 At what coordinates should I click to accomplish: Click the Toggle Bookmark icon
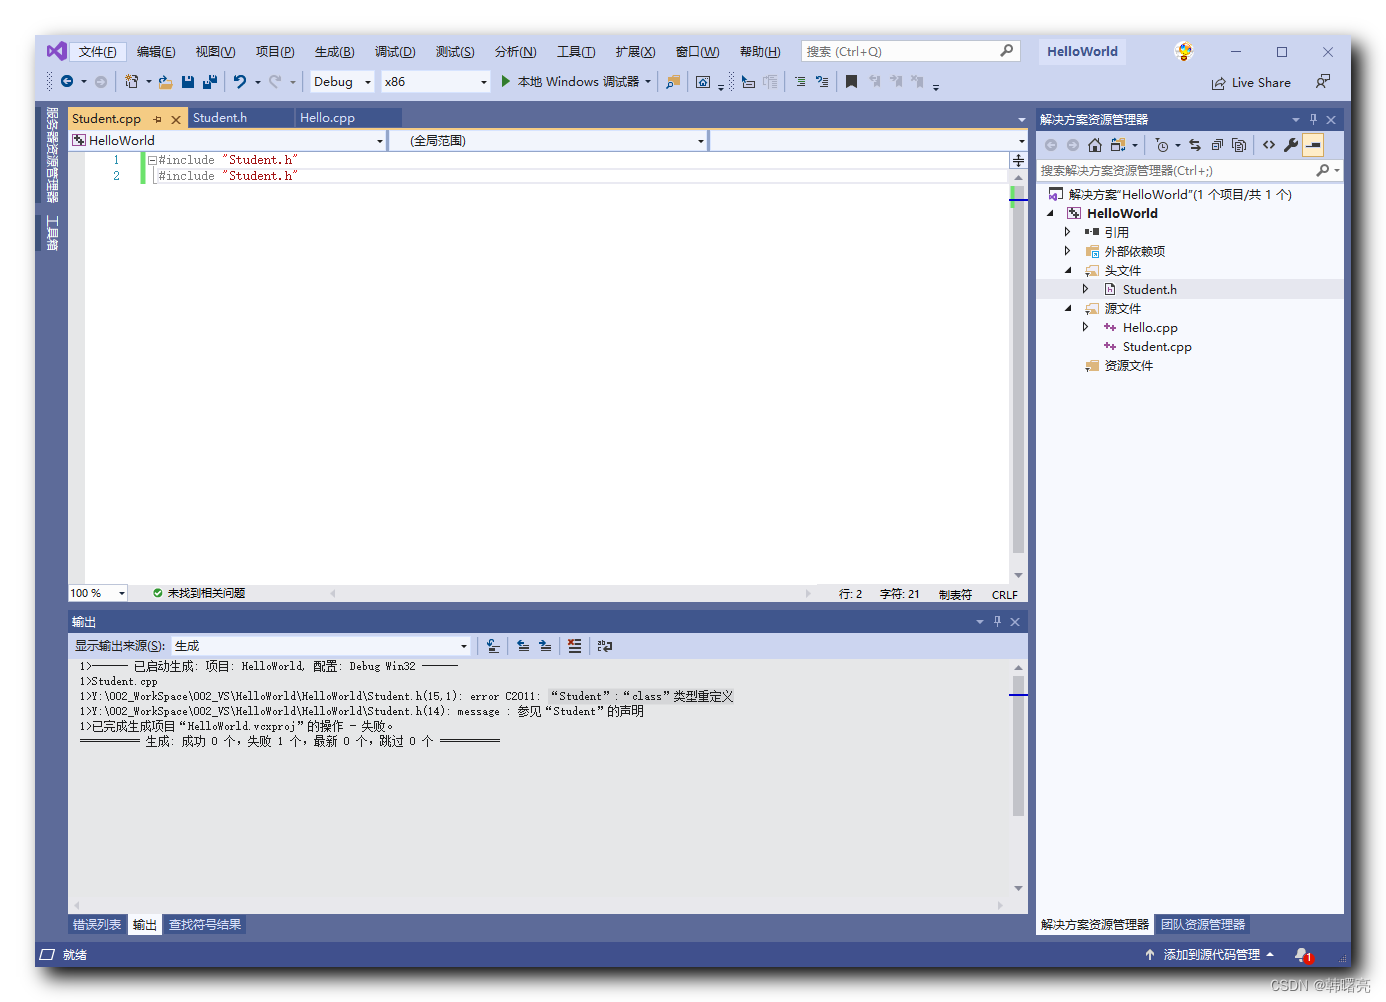[x=851, y=82]
